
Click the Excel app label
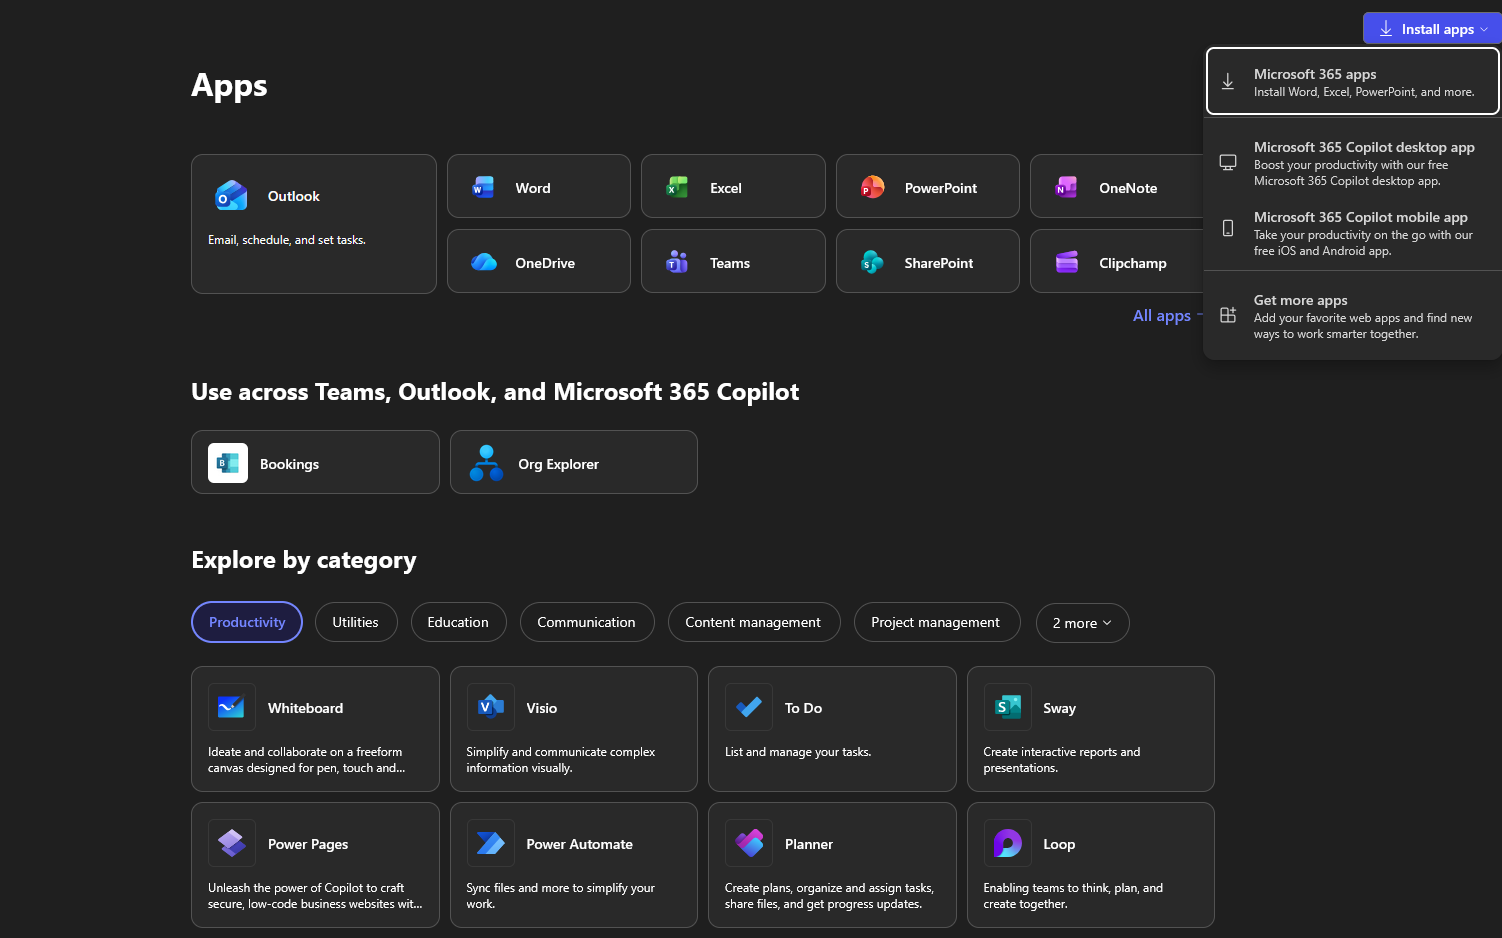point(726,188)
